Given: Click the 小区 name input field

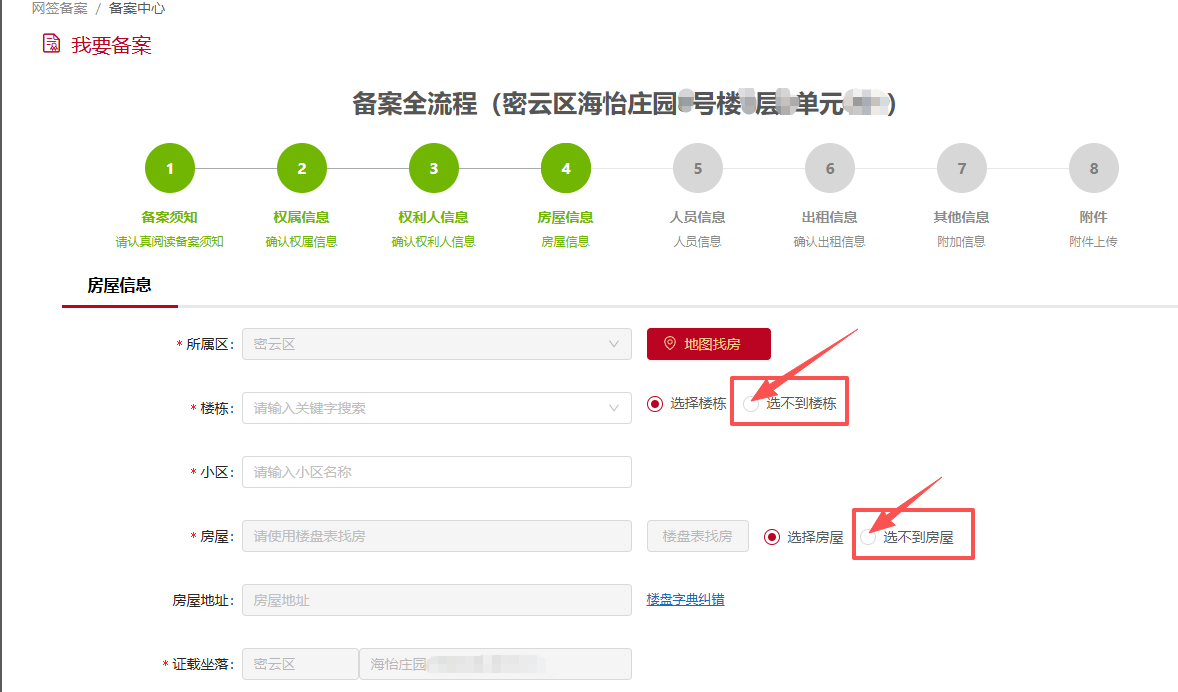Looking at the screenshot, I should (x=436, y=472).
